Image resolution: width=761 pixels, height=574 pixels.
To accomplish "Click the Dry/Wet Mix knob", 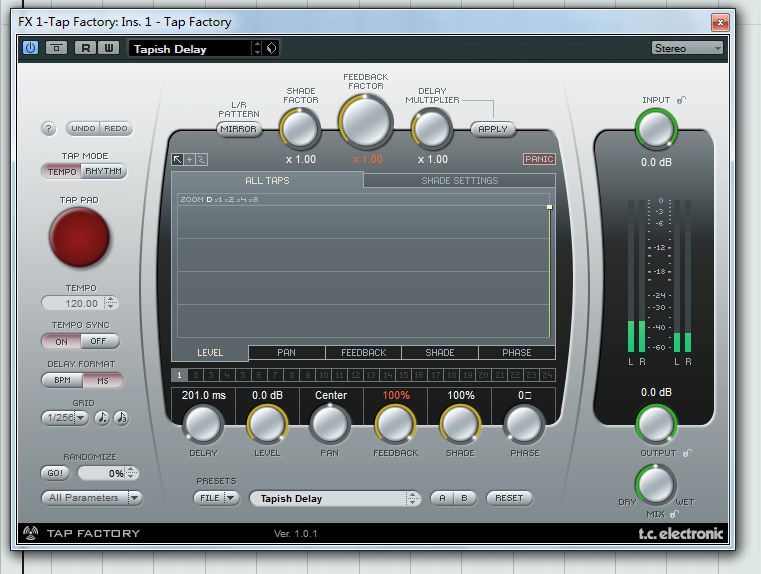I will click(x=655, y=485).
